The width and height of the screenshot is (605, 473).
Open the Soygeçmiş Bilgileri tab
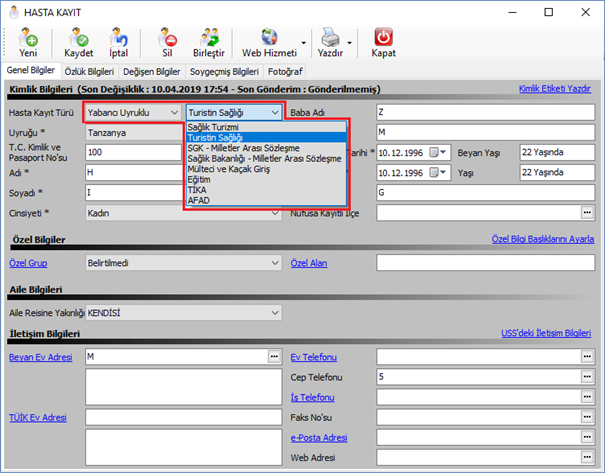click(x=224, y=72)
